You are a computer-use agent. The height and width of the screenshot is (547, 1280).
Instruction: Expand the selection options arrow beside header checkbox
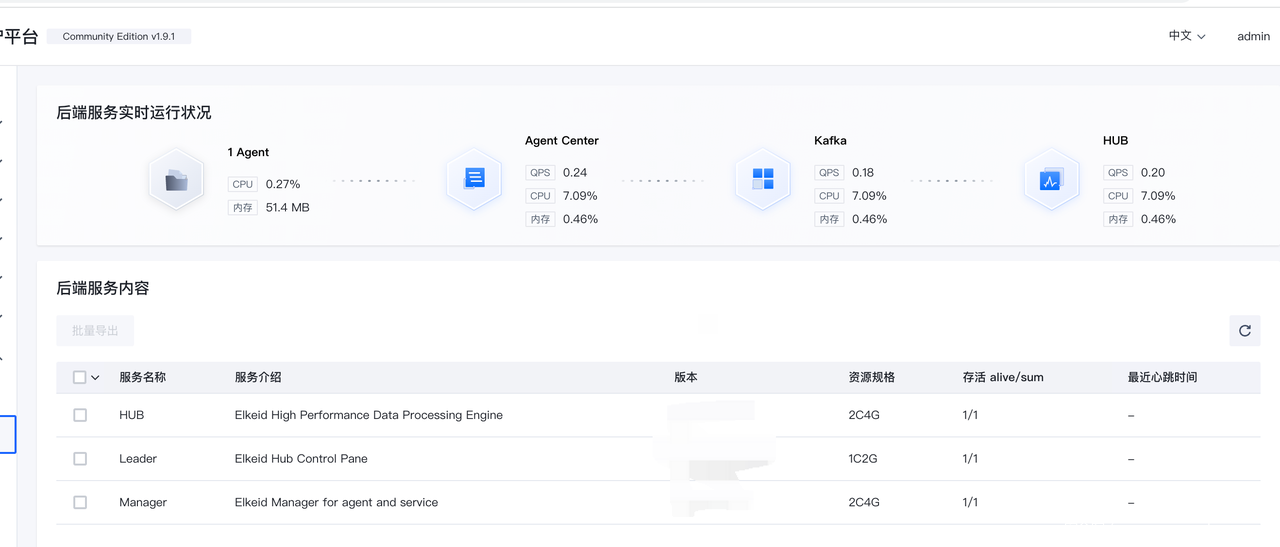pyautogui.click(x=96, y=378)
